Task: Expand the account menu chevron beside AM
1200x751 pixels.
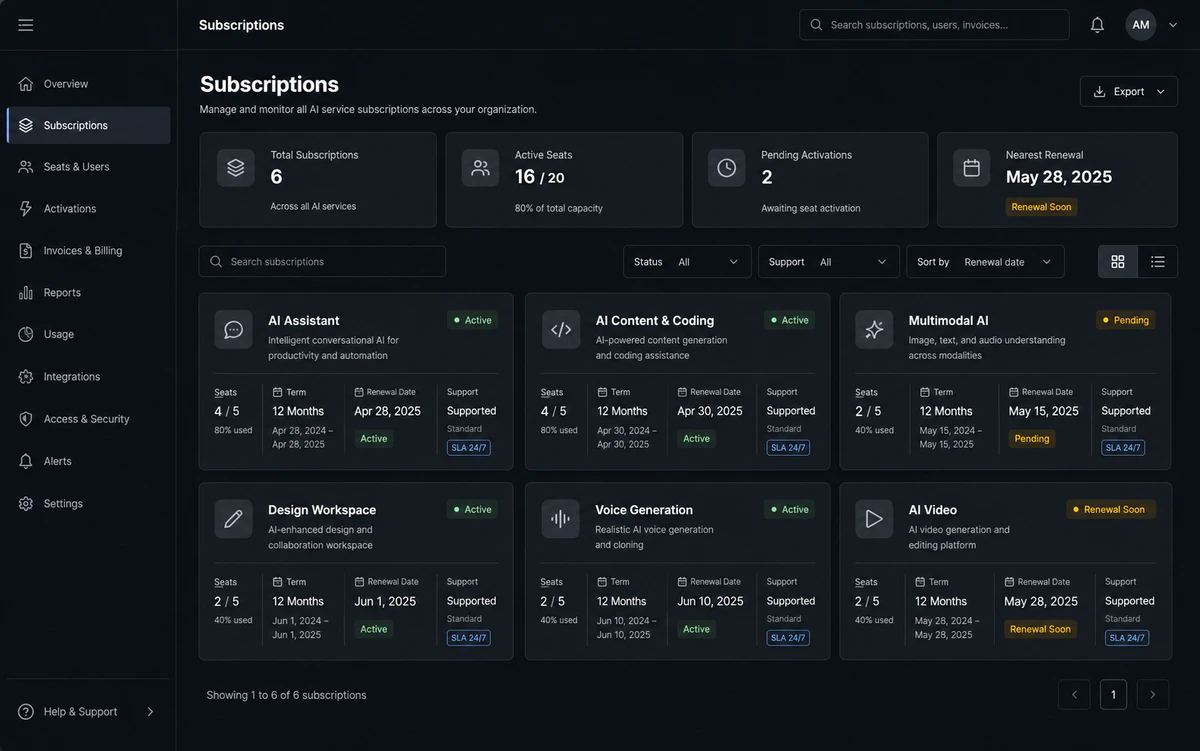Action: 1173,25
